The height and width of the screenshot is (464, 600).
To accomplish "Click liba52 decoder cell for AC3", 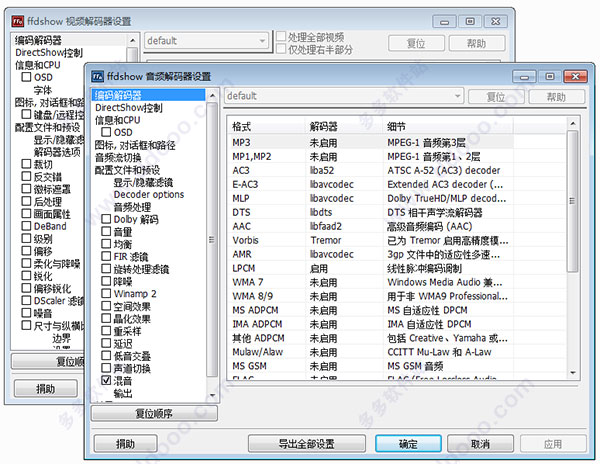I will pyautogui.click(x=322, y=170).
